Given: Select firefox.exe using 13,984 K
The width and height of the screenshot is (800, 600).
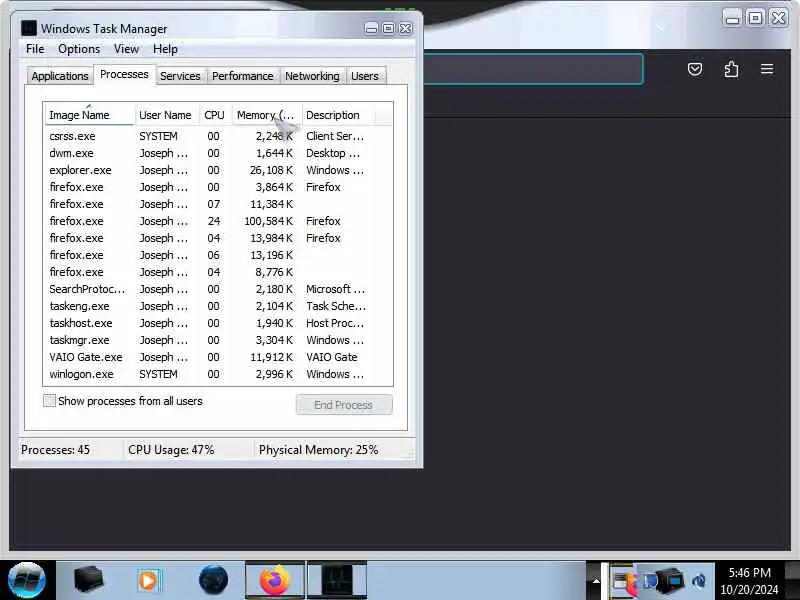Looking at the screenshot, I should point(218,238).
